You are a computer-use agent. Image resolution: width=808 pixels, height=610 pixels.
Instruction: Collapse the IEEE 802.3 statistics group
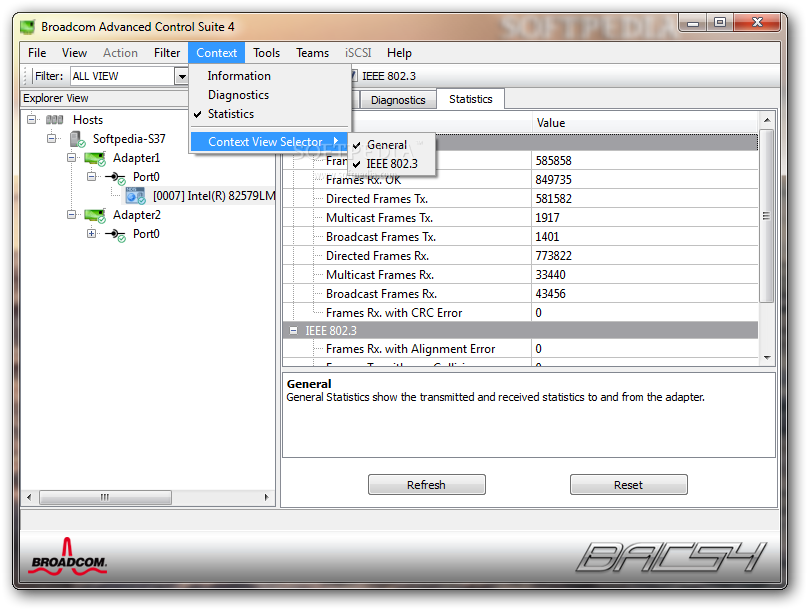[293, 331]
